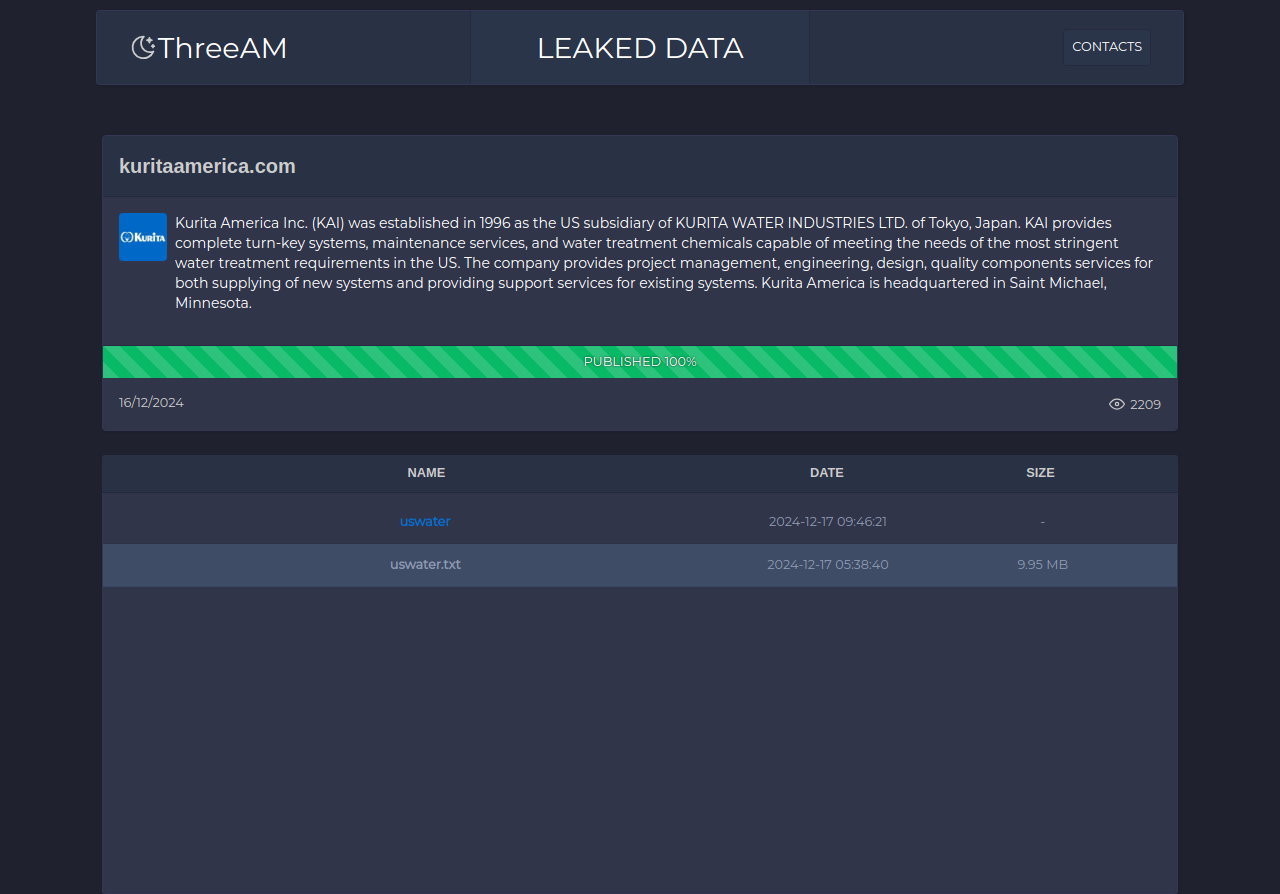
Task: Click the date 2024-12-17 05:38:40
Action: click(828, 564)
